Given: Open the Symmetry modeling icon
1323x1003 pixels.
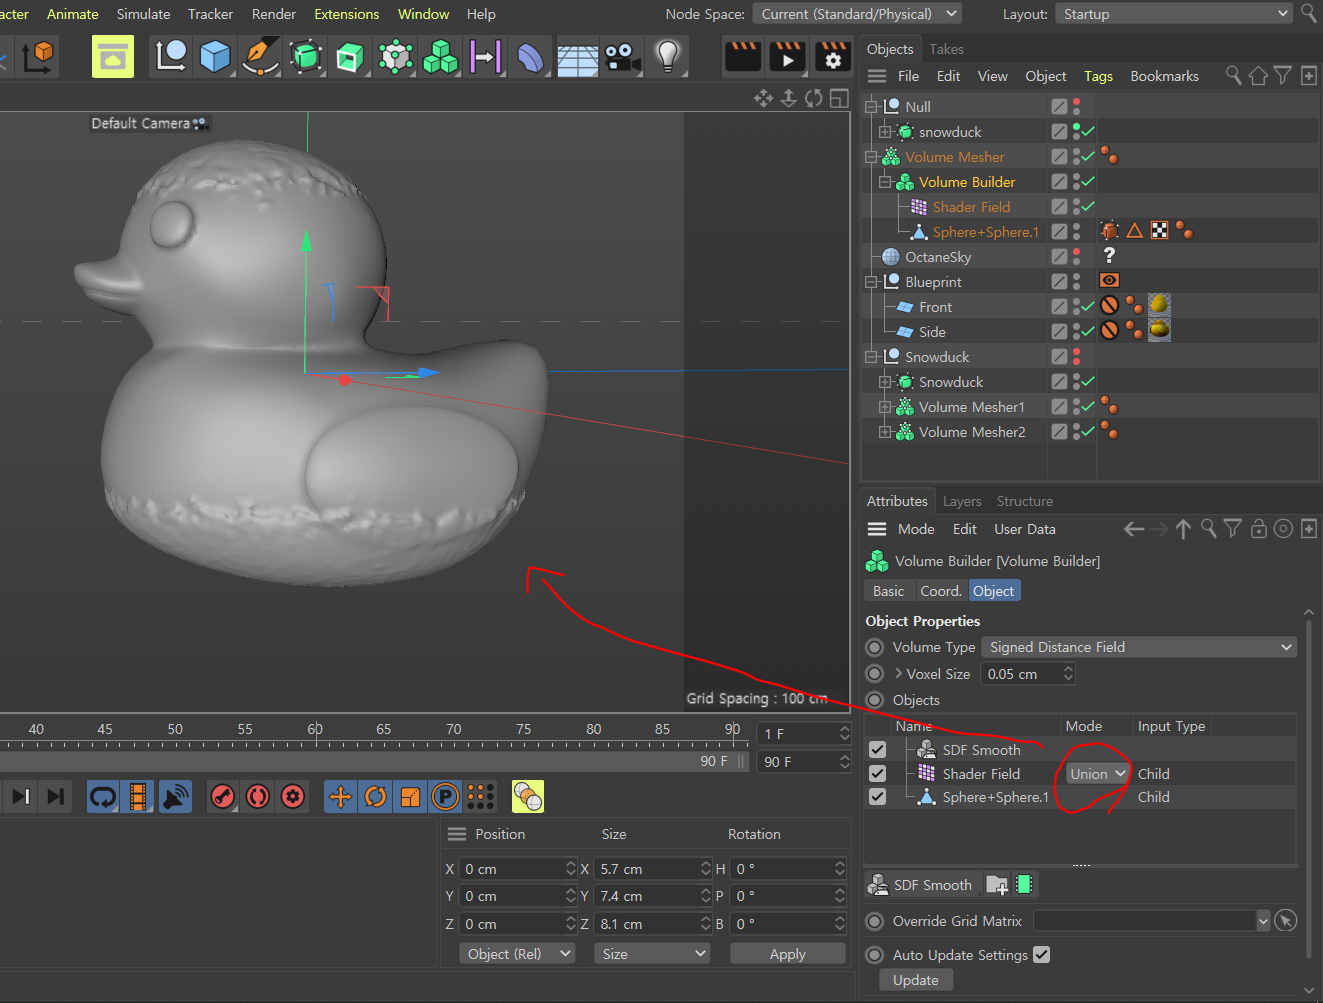Looking at the screenshot, I should [x=485, y=57].
